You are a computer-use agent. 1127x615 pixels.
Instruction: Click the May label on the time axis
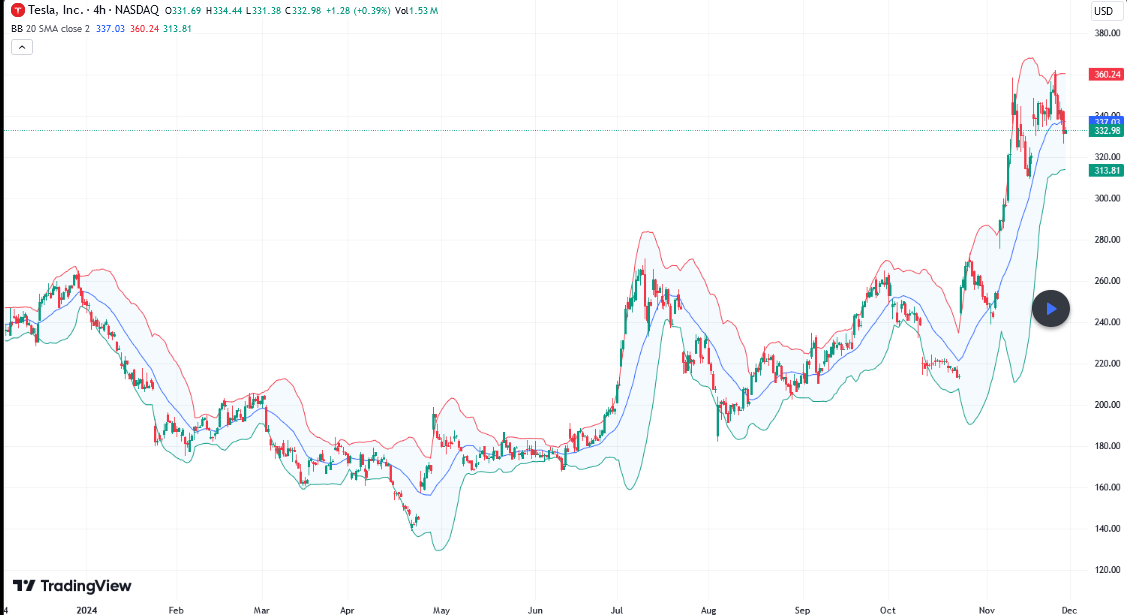[441, 610]
